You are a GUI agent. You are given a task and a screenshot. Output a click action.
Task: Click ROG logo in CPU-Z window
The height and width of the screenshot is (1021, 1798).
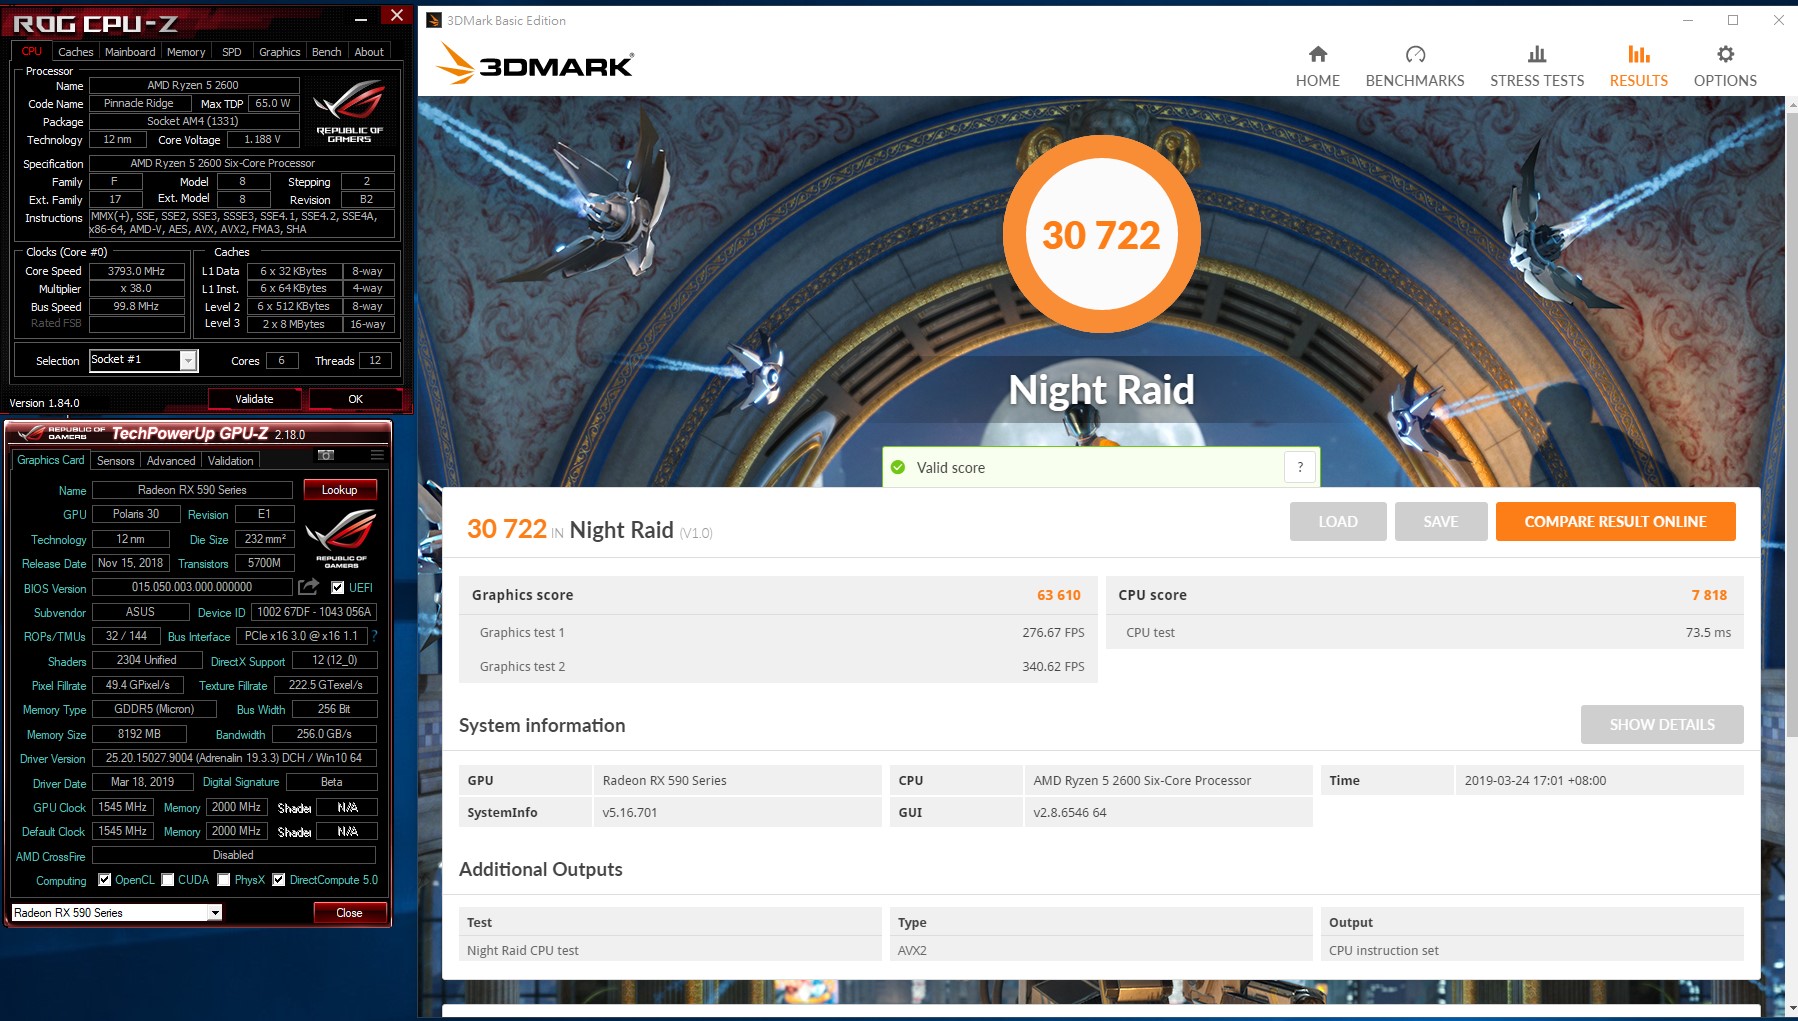[x=349, y=110]
